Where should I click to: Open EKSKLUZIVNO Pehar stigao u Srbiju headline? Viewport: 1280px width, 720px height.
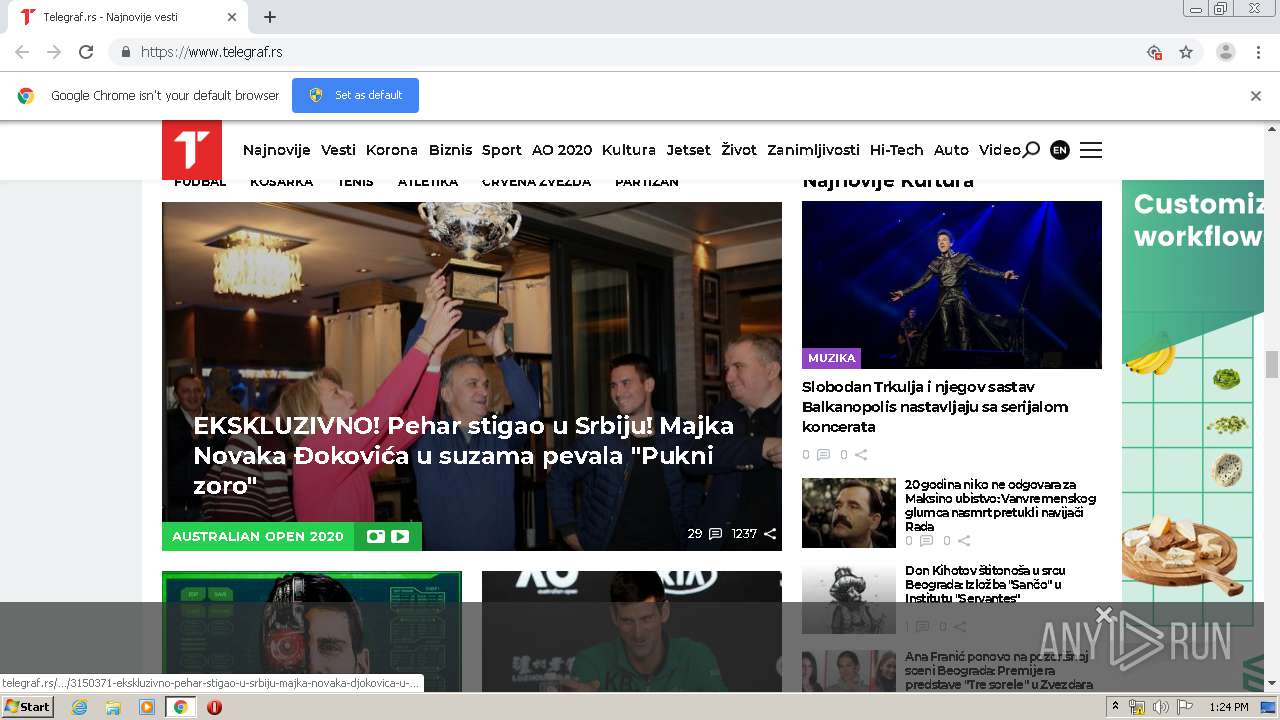coord(464,455)
